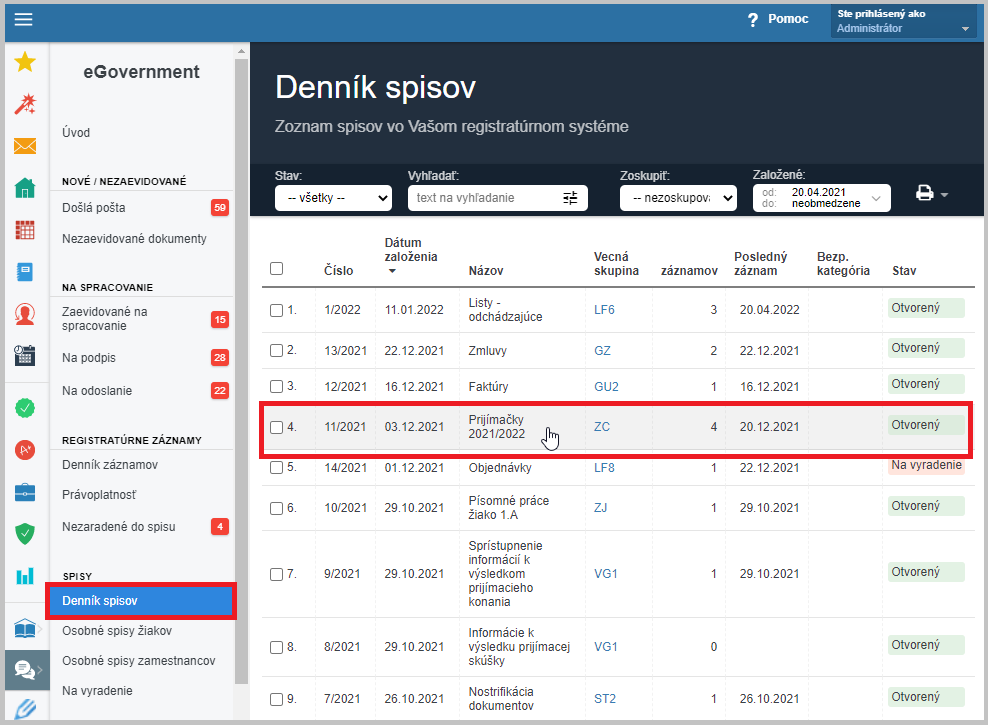Open the ST2 group link
This screenshot has height=725, width=988.
click(605, 699)
